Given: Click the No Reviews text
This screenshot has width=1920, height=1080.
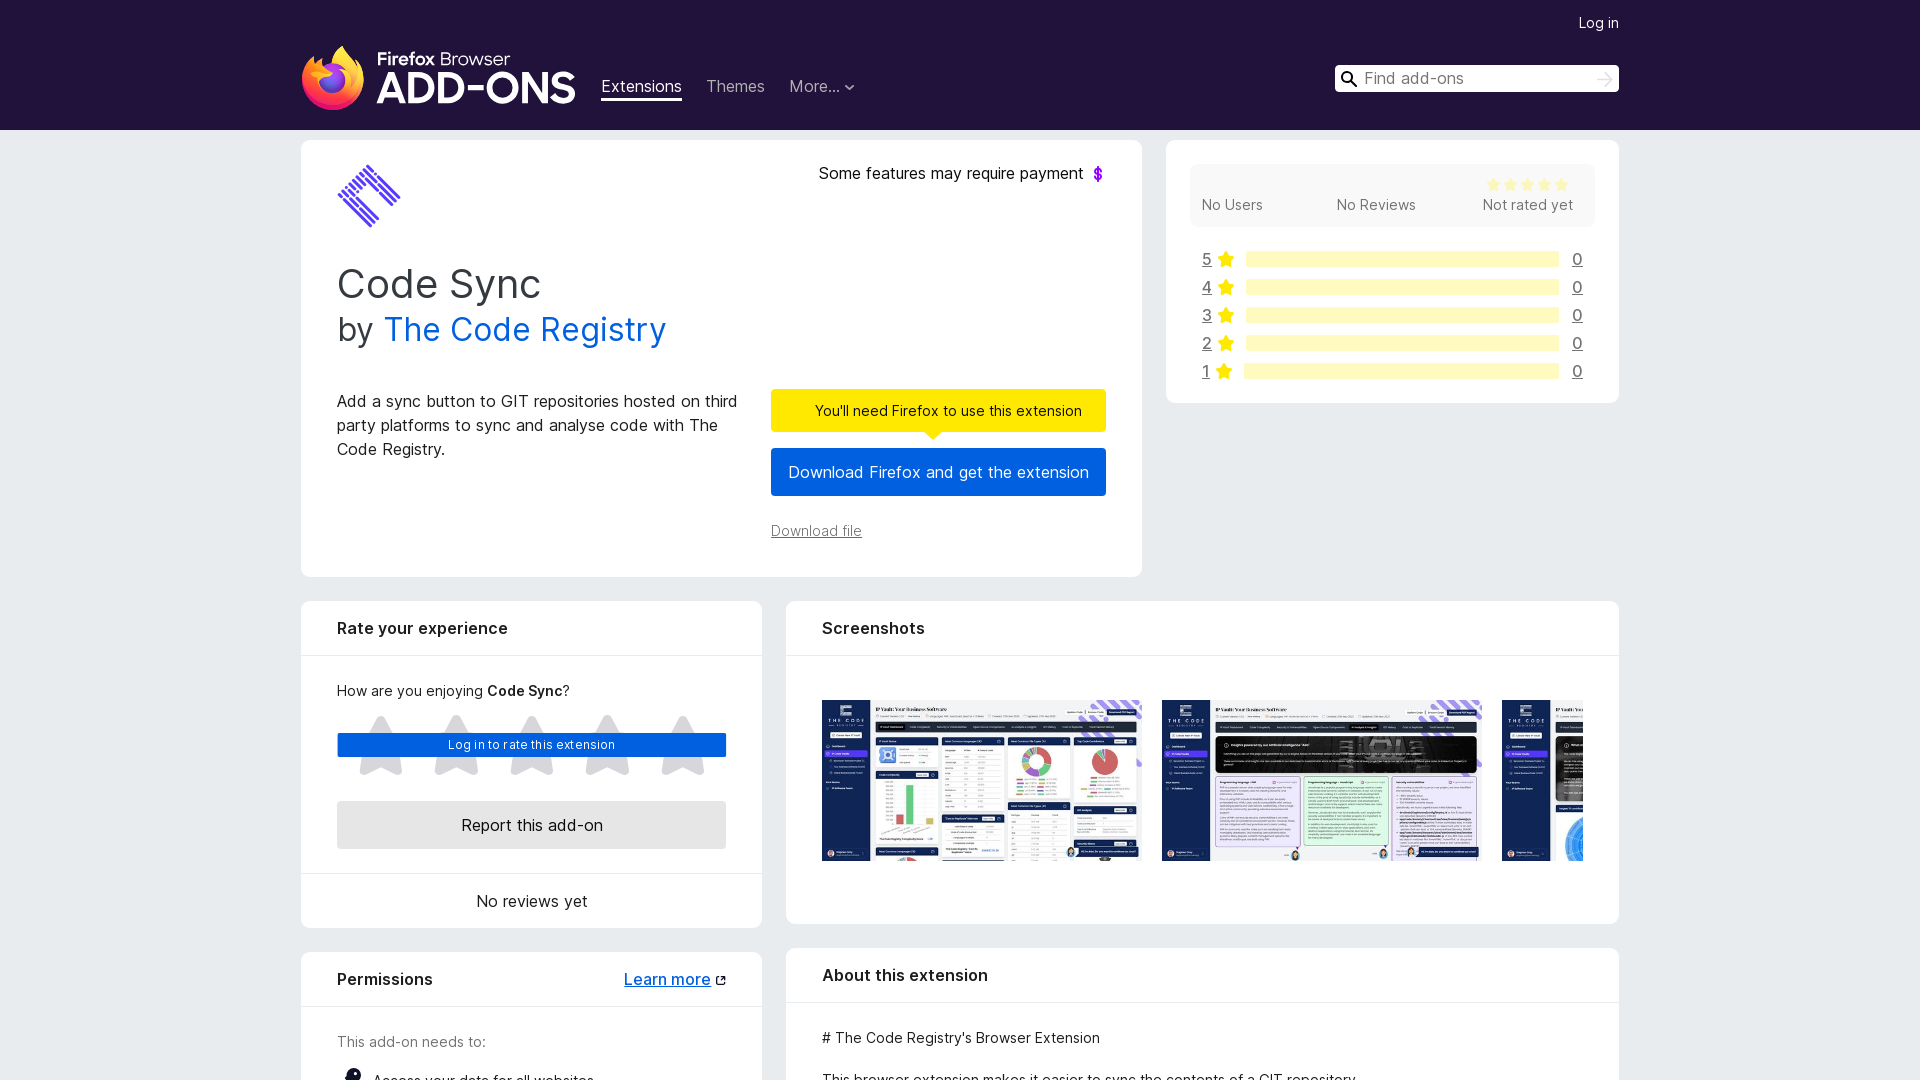Looking at the screenshot, I should coord(1376,205).
